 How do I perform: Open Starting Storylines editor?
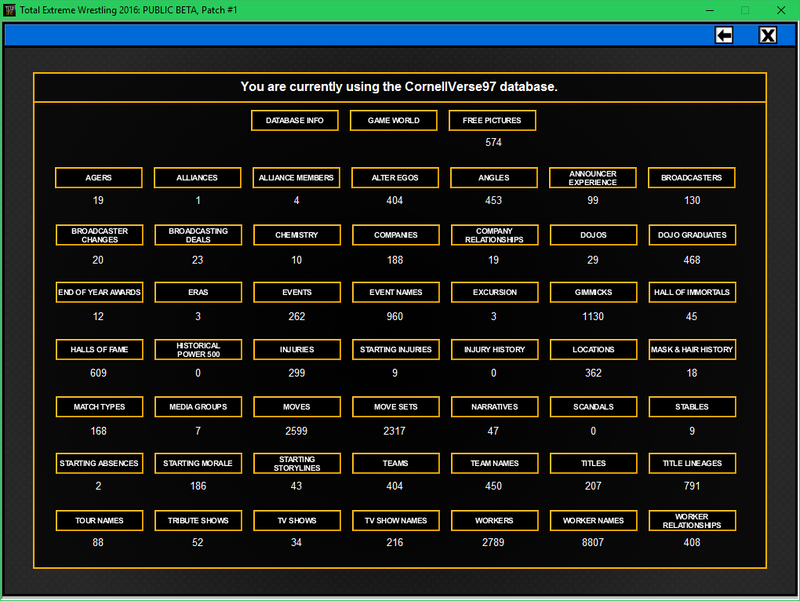click(x=297, y=463)
